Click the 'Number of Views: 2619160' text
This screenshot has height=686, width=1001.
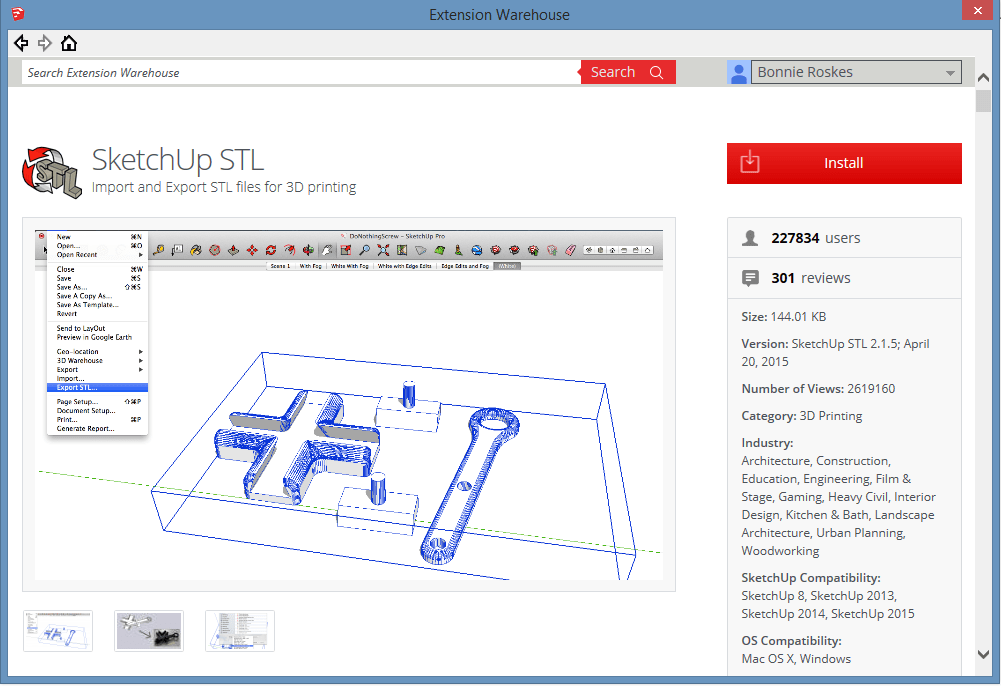(x=818, y=389)
